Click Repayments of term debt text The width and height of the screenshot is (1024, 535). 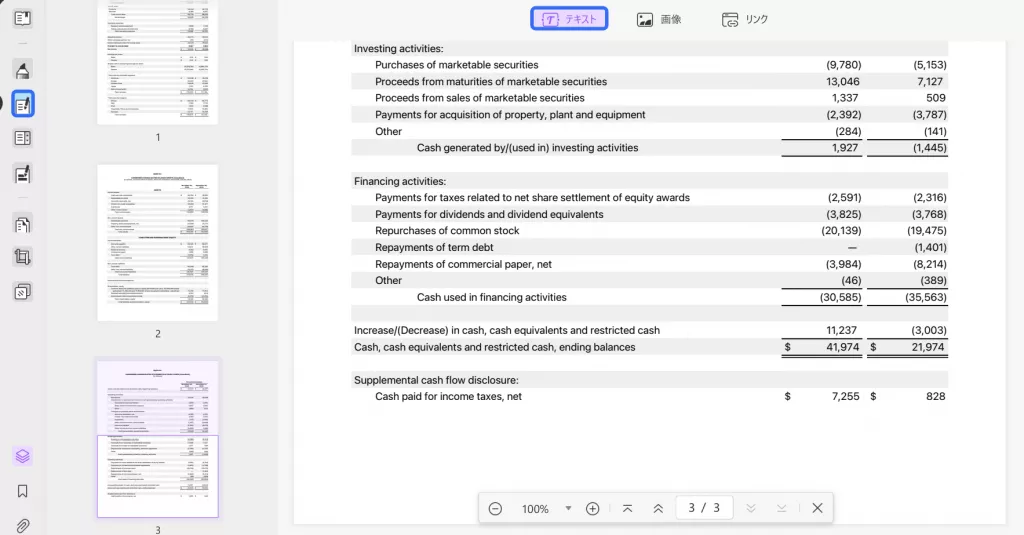(434, 248)
